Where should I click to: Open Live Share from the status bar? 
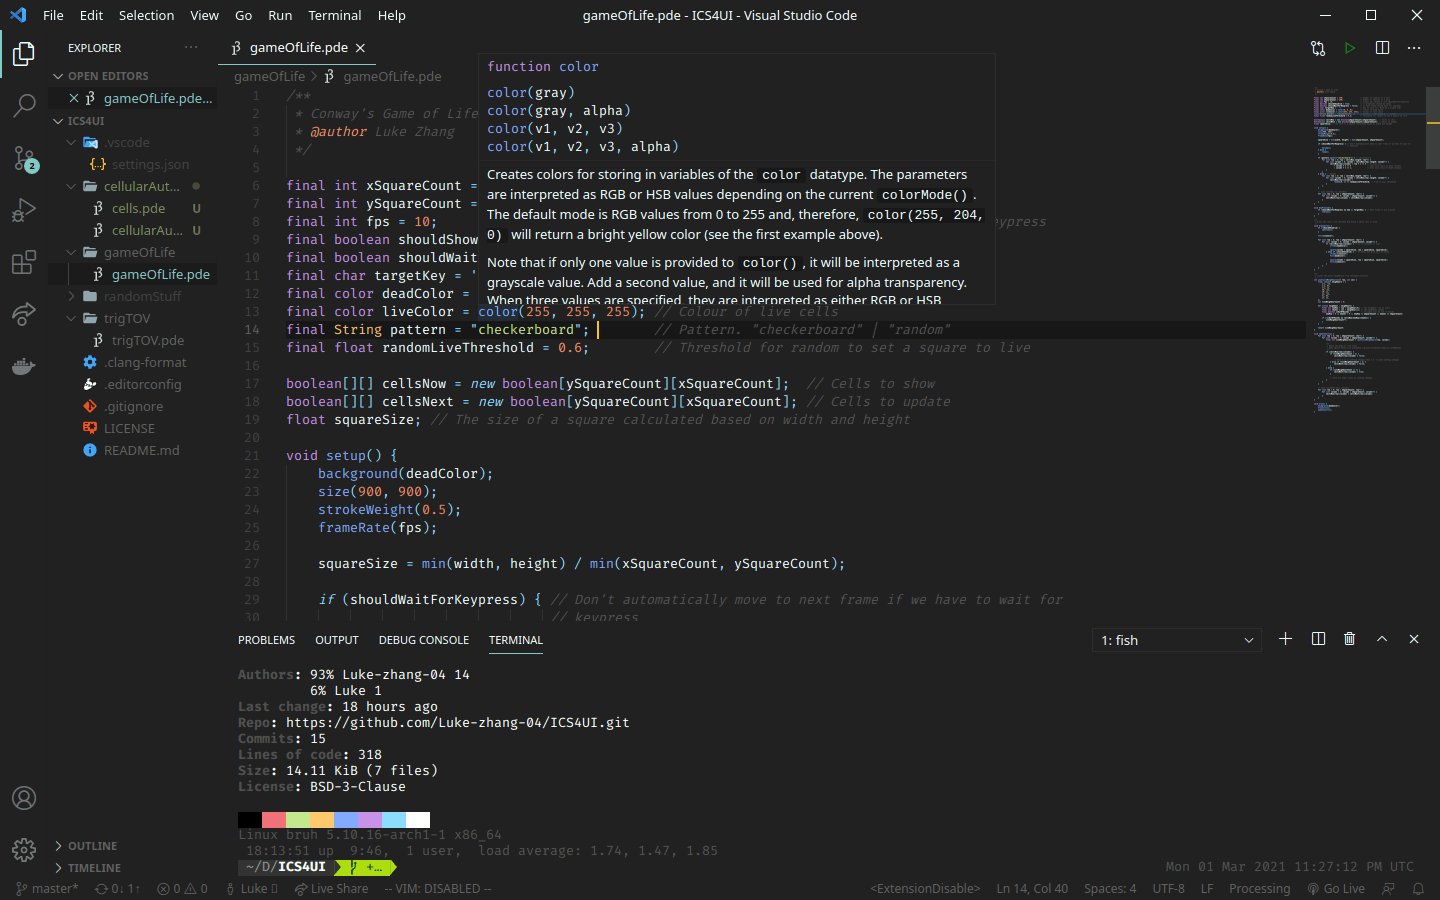pyautogui.click(x=331, y=888)
